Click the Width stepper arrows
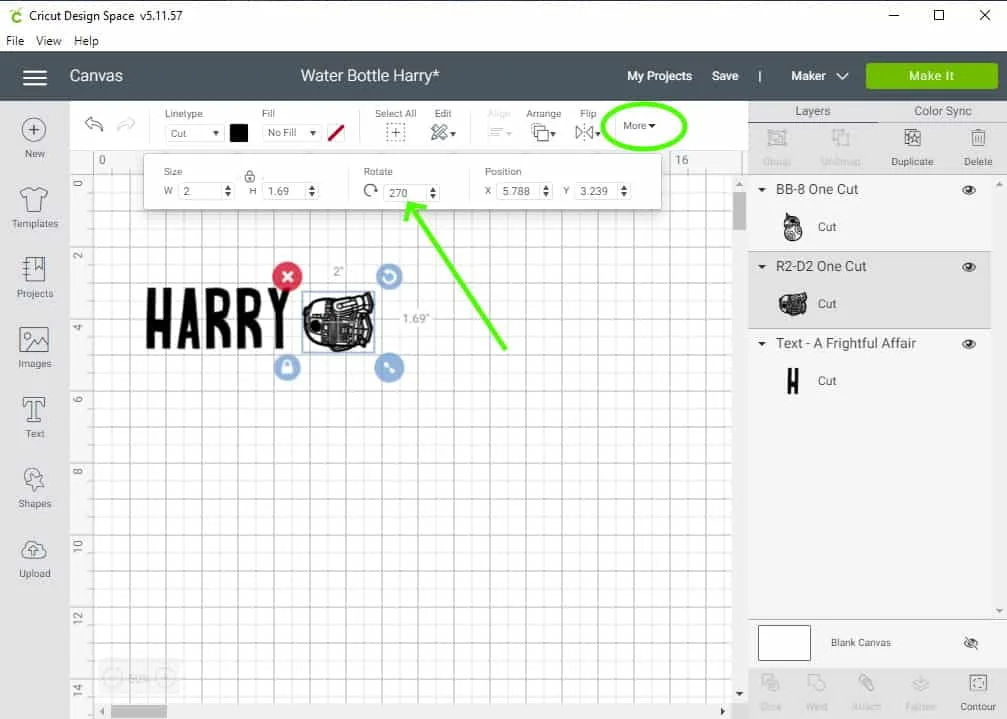This screenshot has width=1007, height=719. click(228, 191)
